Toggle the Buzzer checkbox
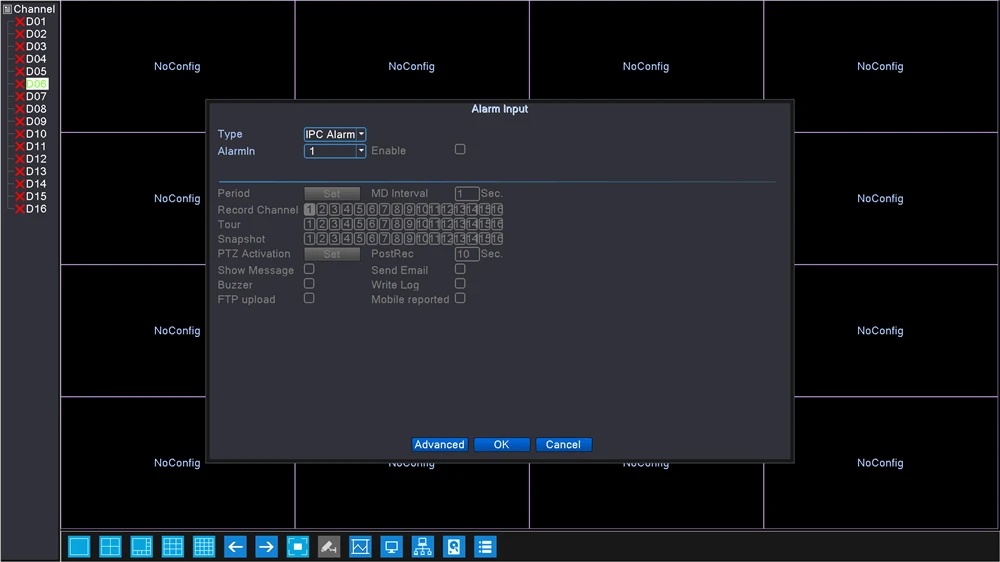 [x=309, y=284]
